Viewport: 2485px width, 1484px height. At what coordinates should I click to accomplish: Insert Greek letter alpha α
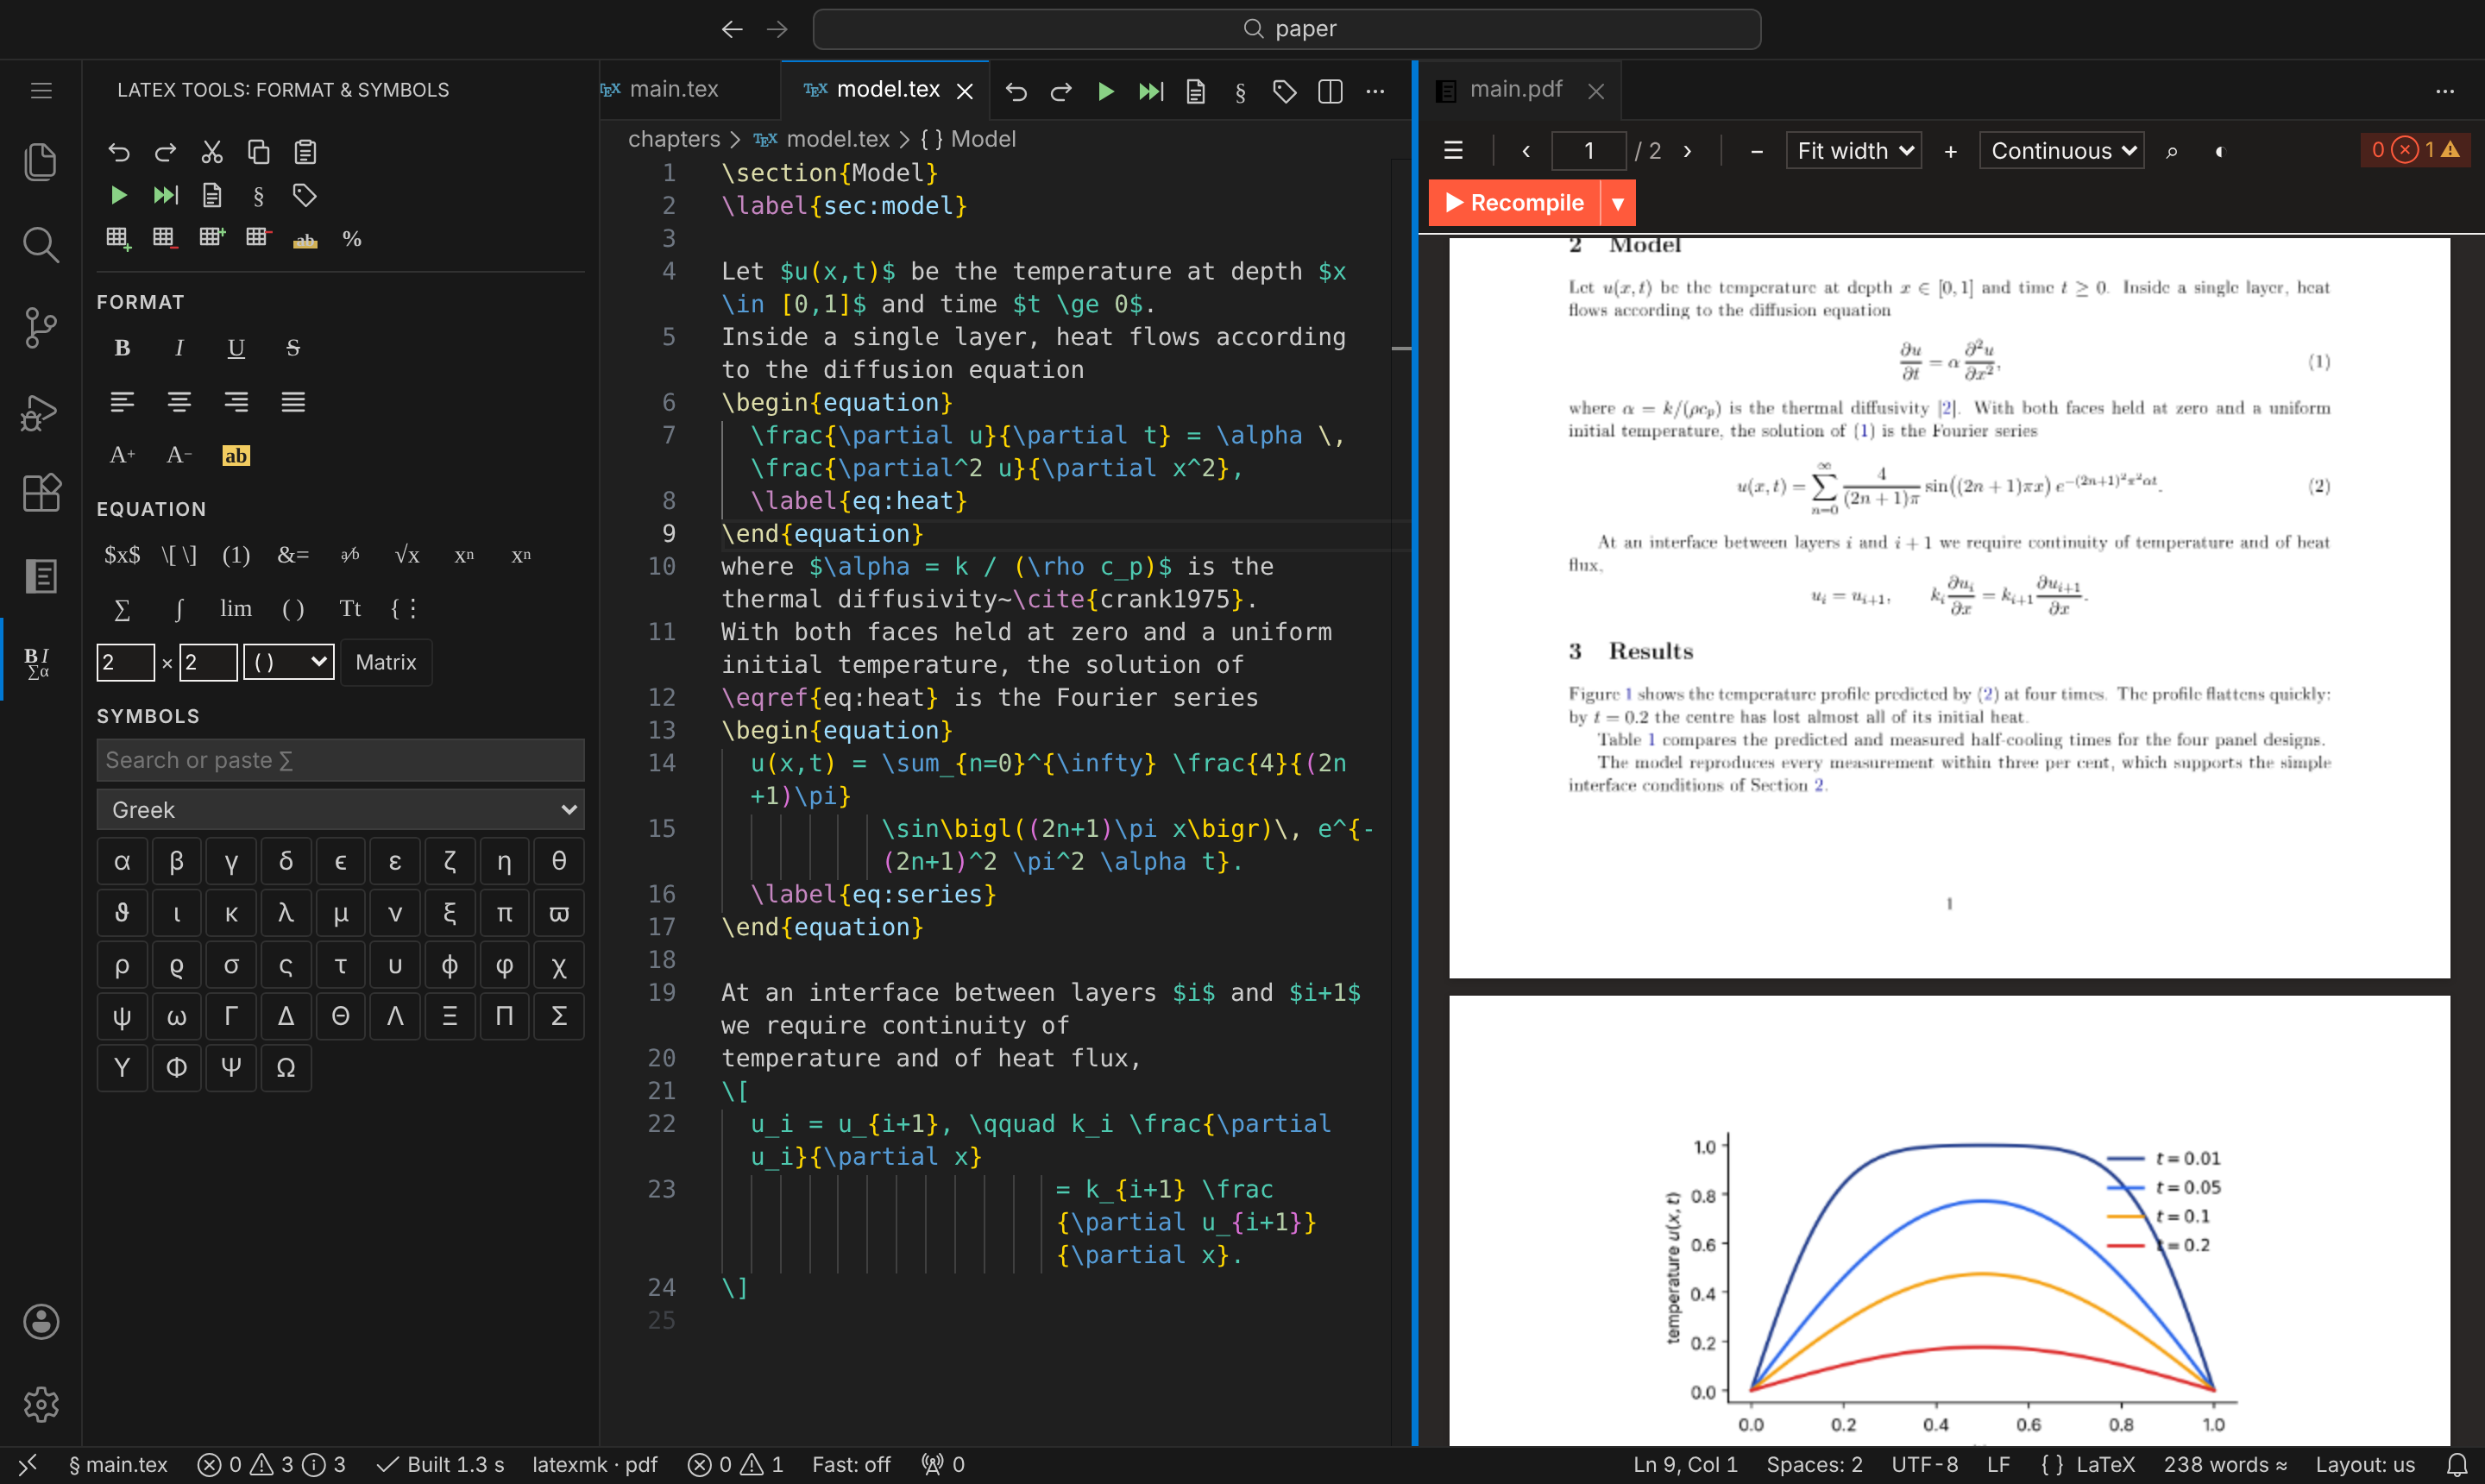122,861
